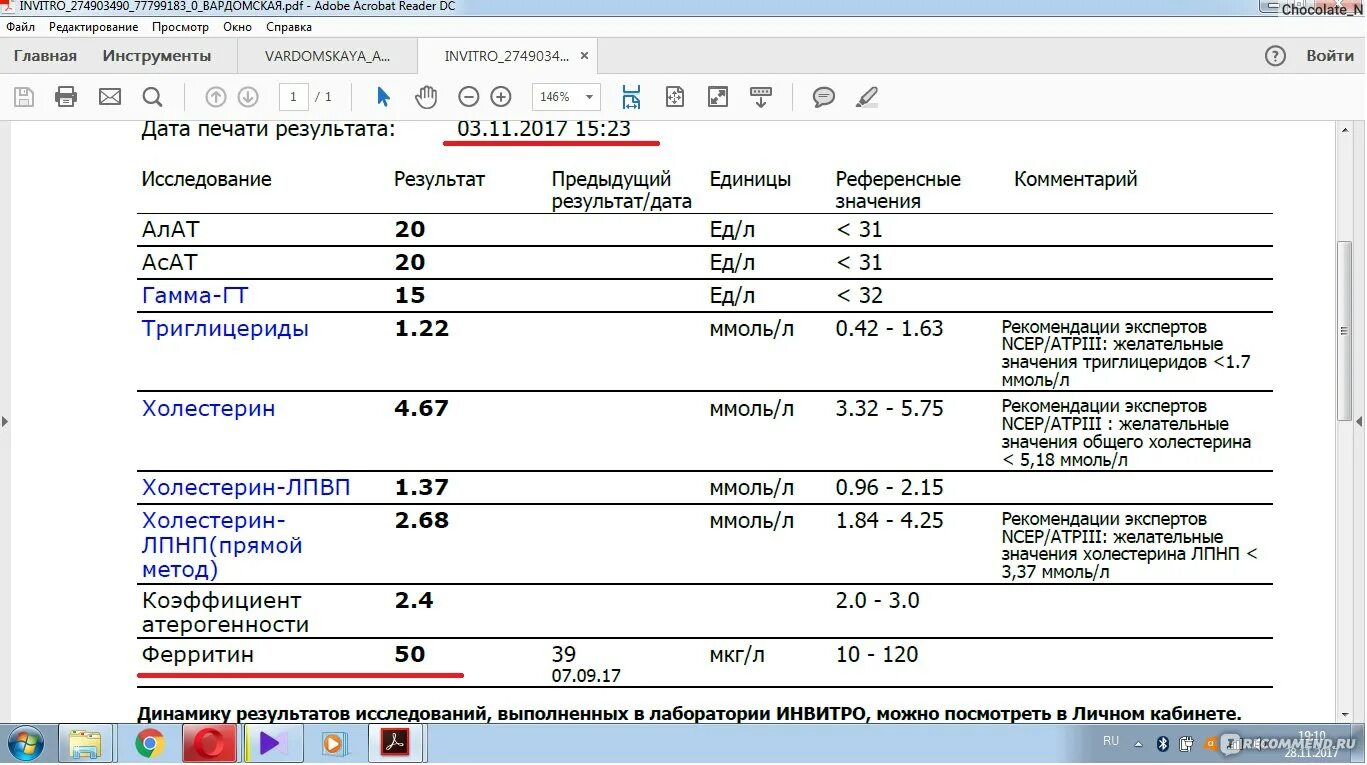Open the Справка menu
1367x765 pixels.
coord(289,27)
